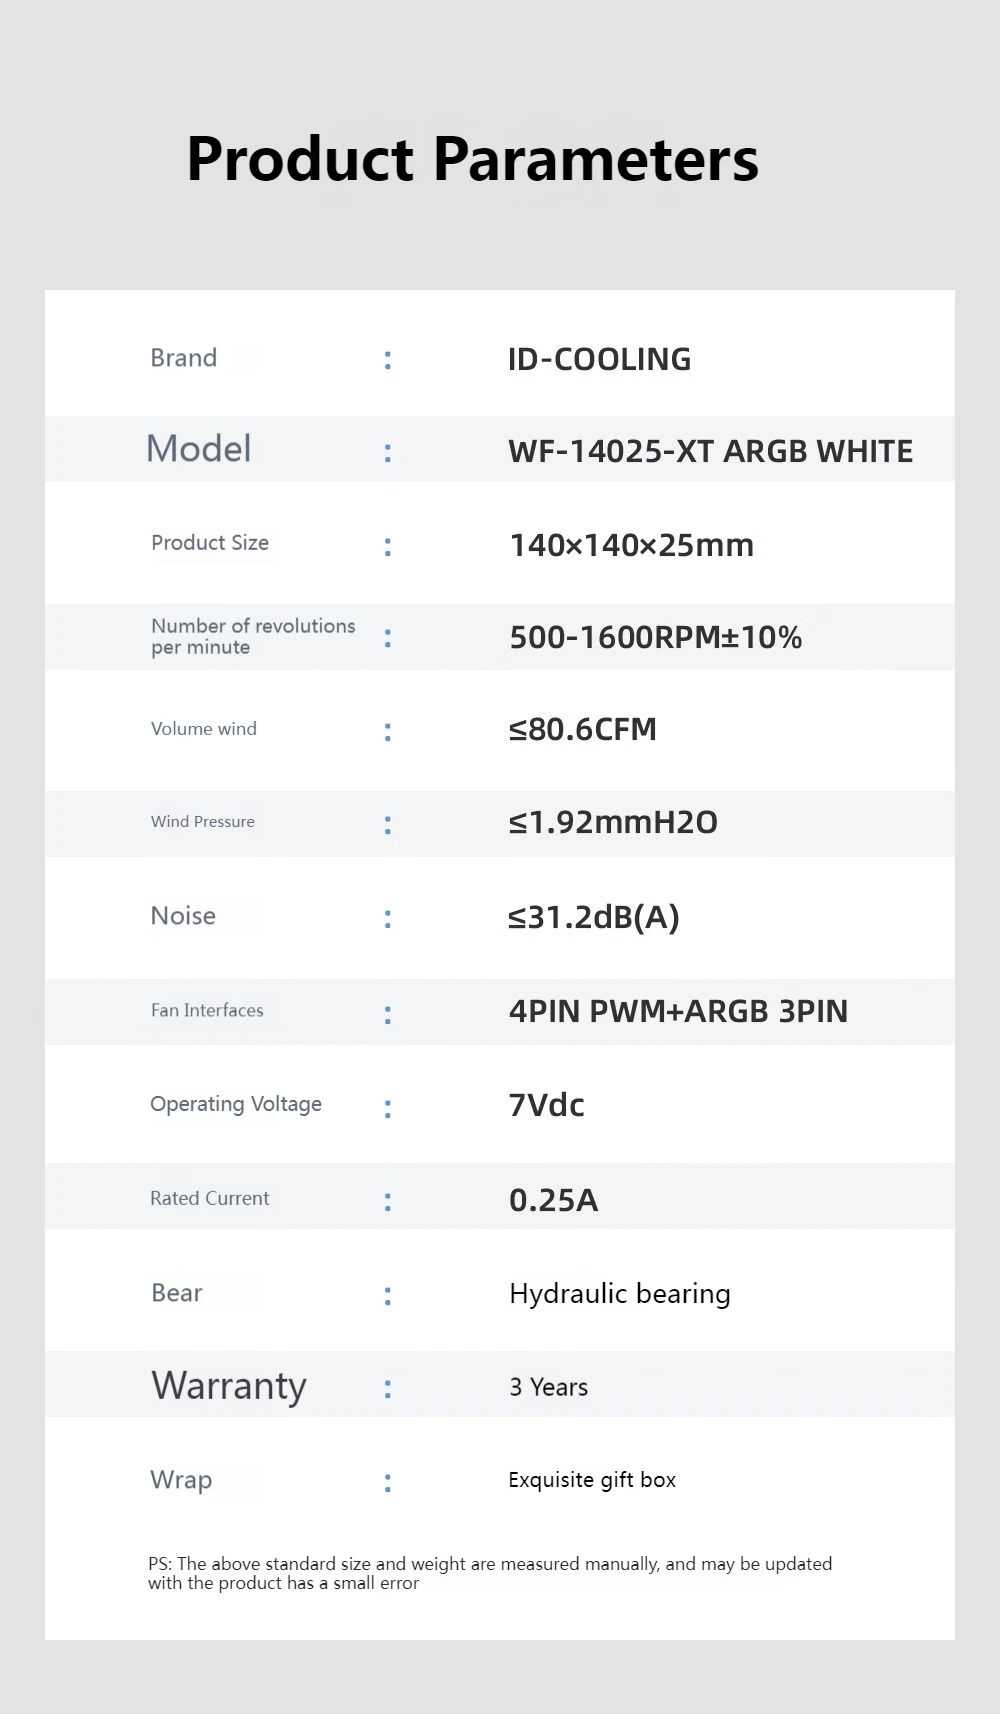Click the Number of revolutions per minute label
This screenshot has width=1000, height=1714.
[x=253, y=636]
